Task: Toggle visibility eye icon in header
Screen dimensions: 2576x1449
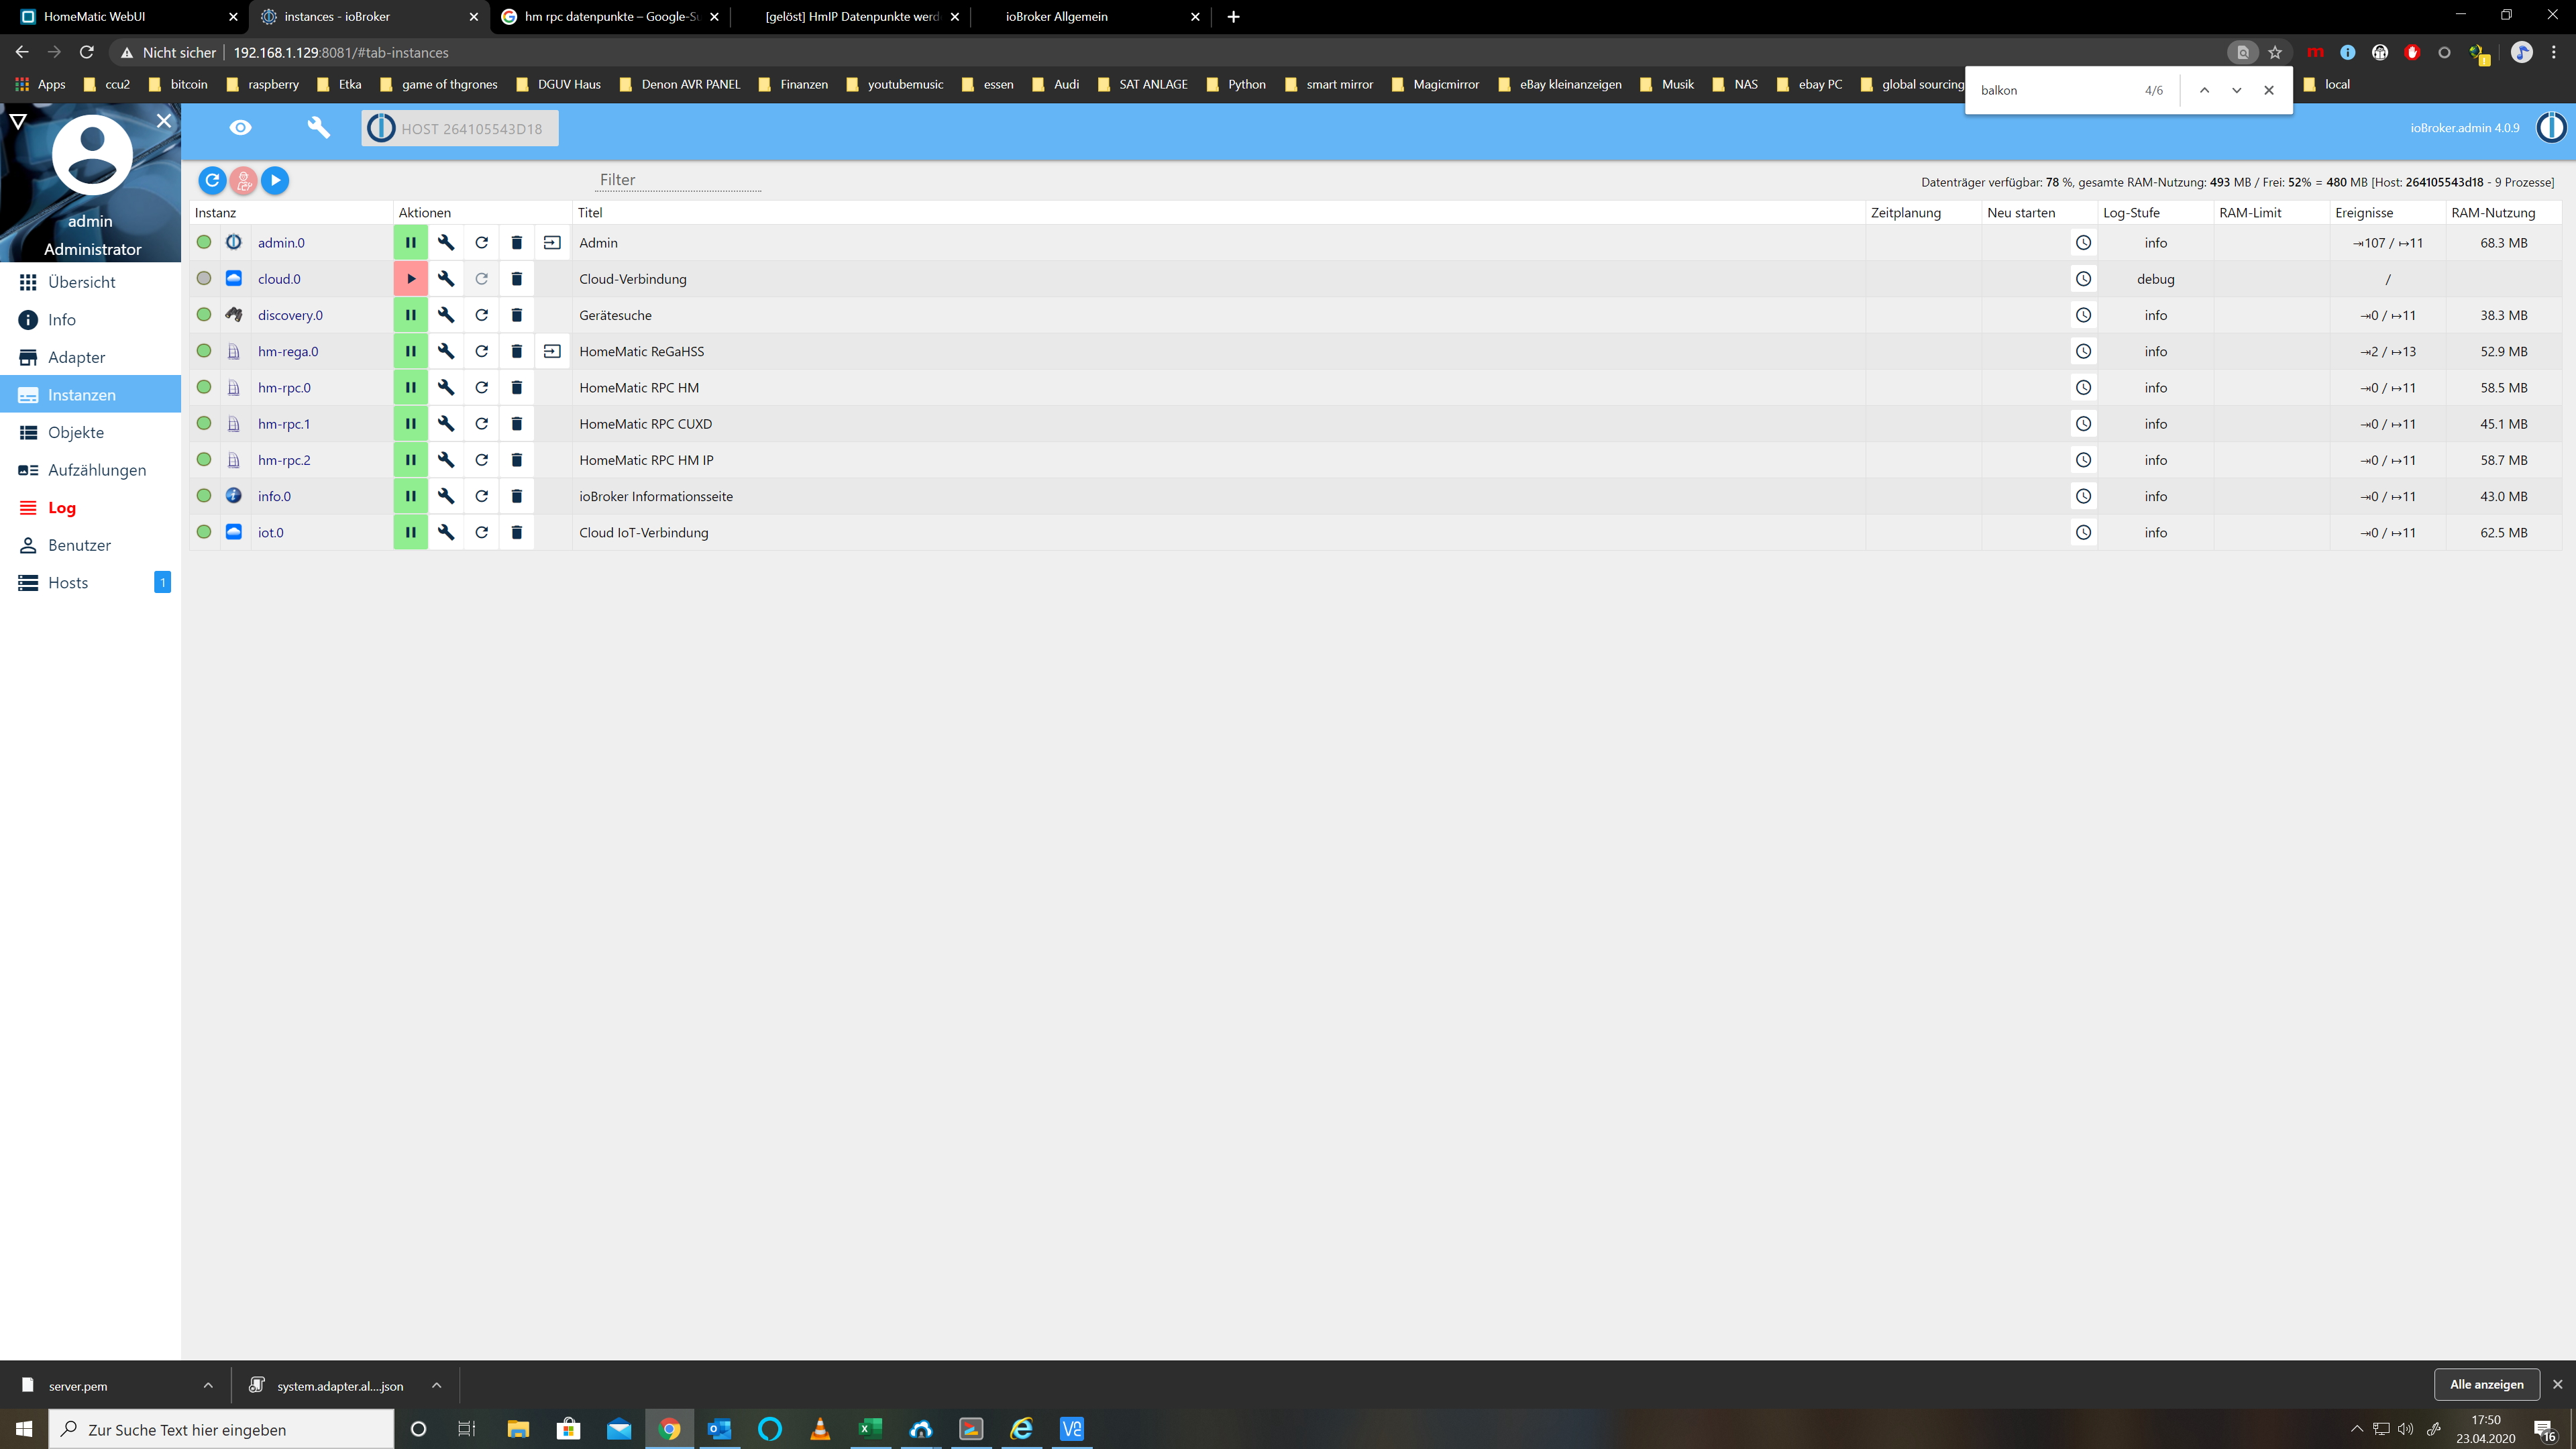Action: point(240,128)
